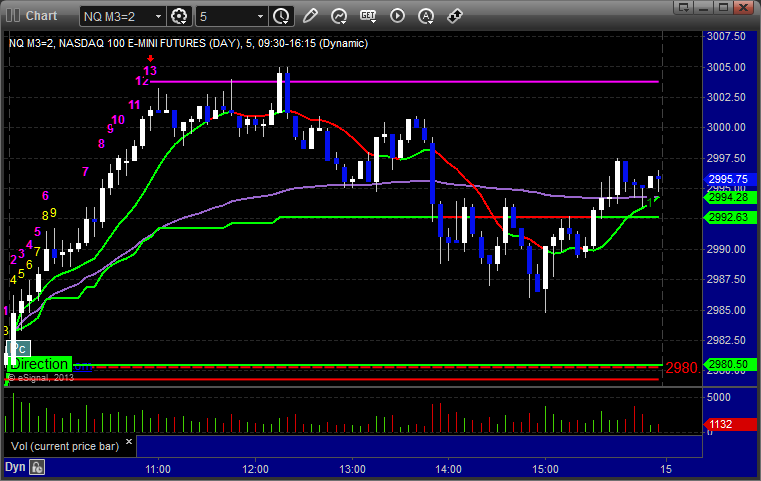Click the Pc marker box
Screen dimensions: 761x481
[x=18, y=348]
